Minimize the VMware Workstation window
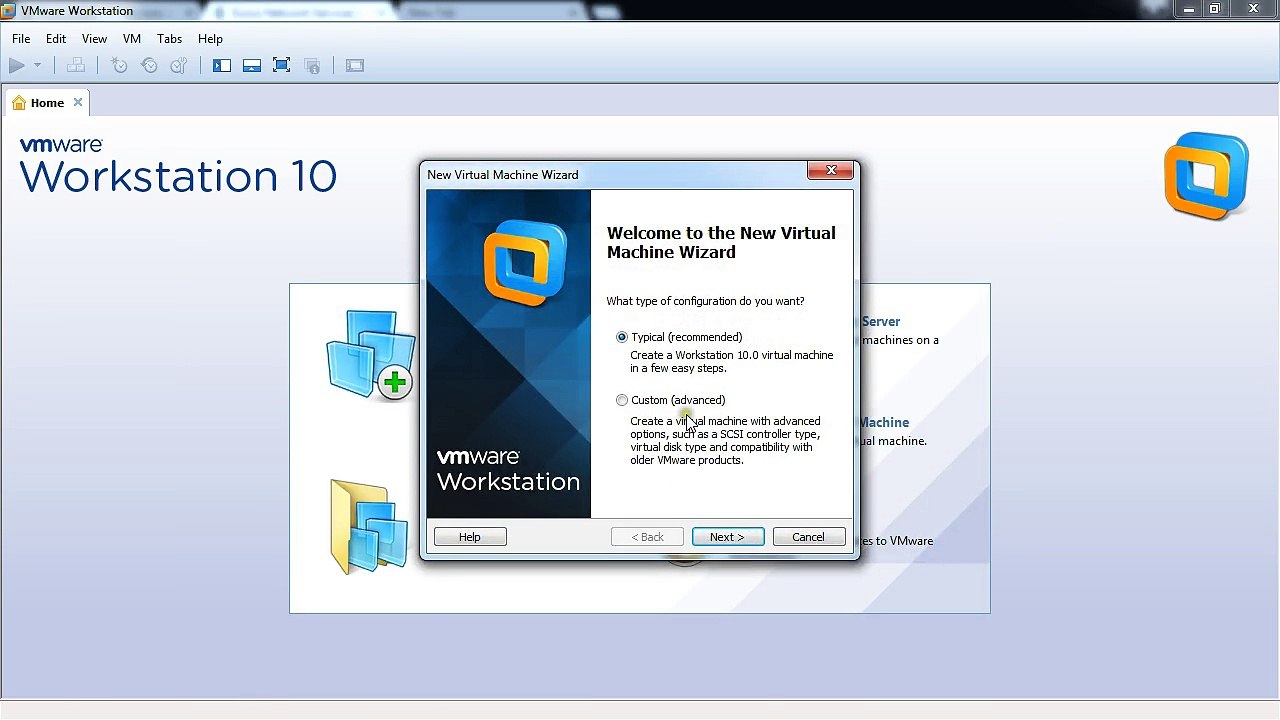Viewport: 1280px width, 720px height. tap(1189, 10)
